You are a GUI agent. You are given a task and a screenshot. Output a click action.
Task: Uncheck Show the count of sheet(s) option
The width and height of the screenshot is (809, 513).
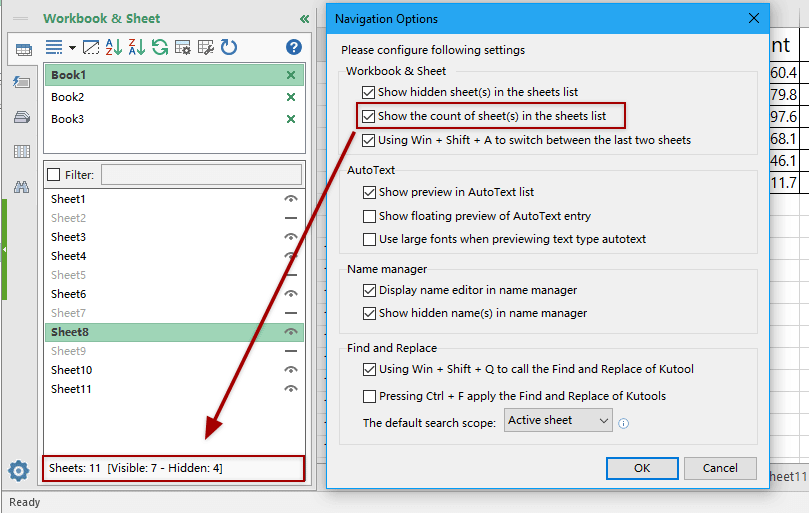tap(368, 116)
